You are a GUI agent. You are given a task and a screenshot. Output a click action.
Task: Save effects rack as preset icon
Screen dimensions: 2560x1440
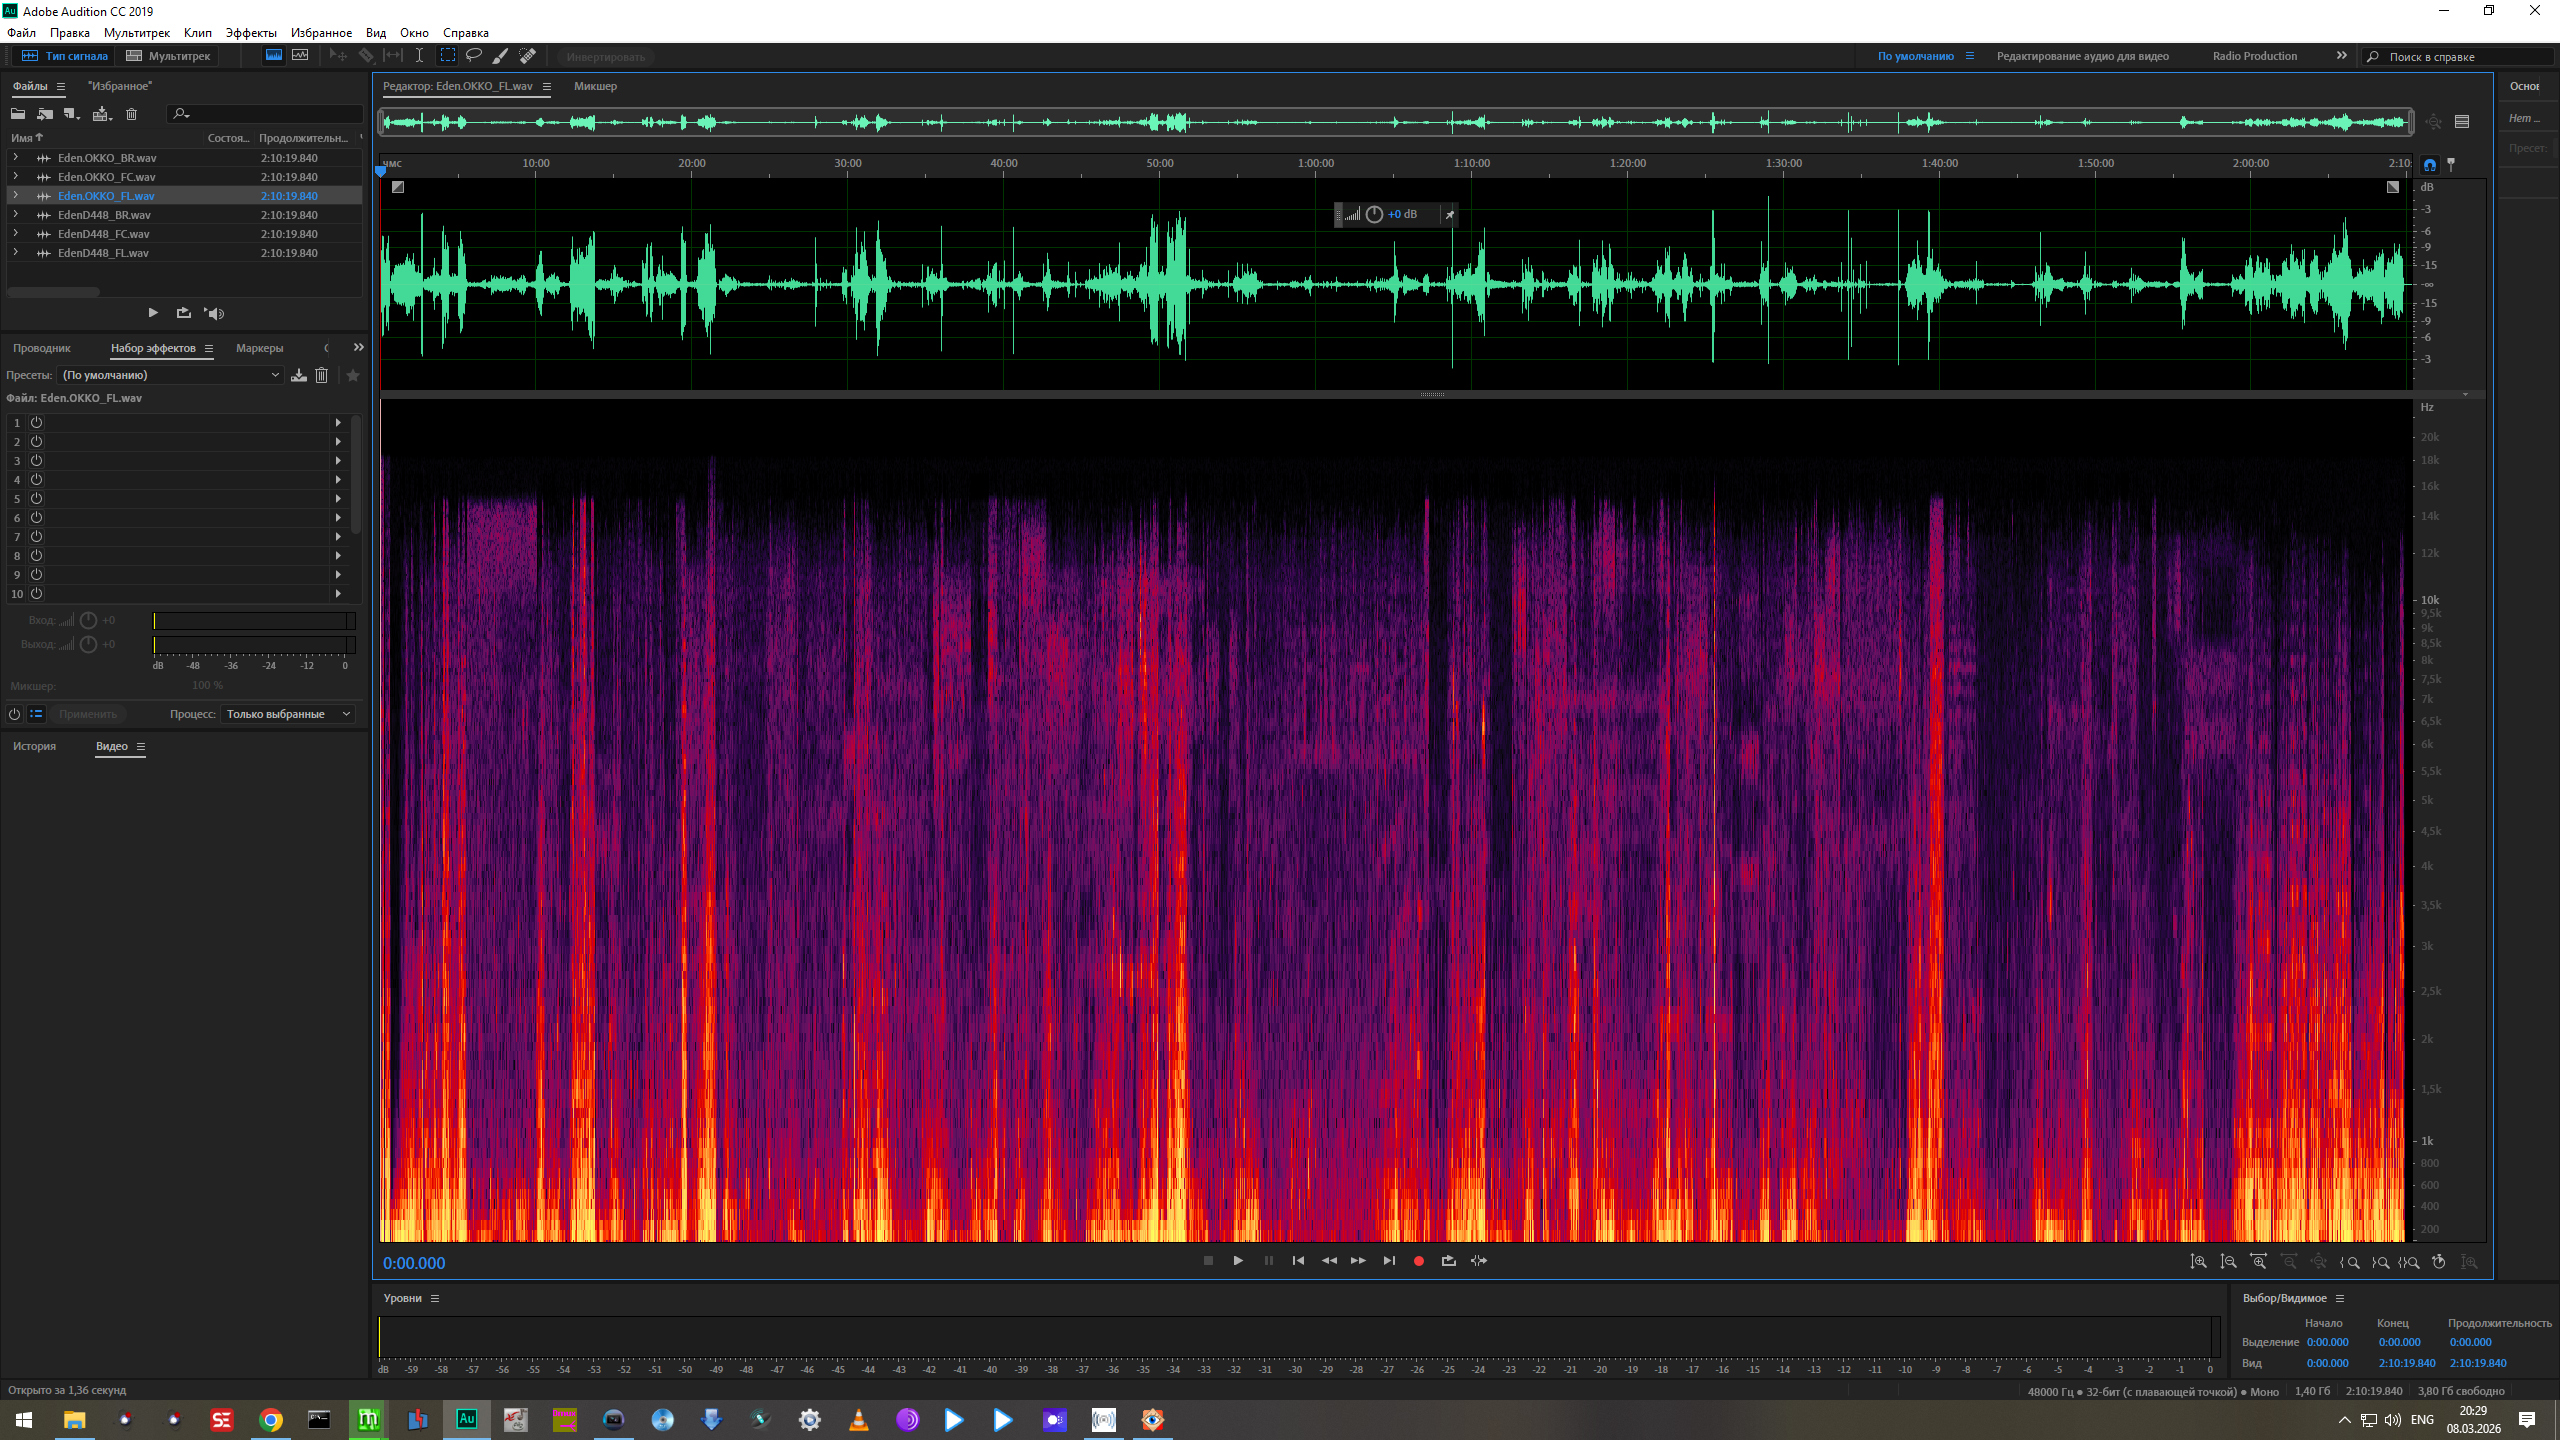pos(298,375)
